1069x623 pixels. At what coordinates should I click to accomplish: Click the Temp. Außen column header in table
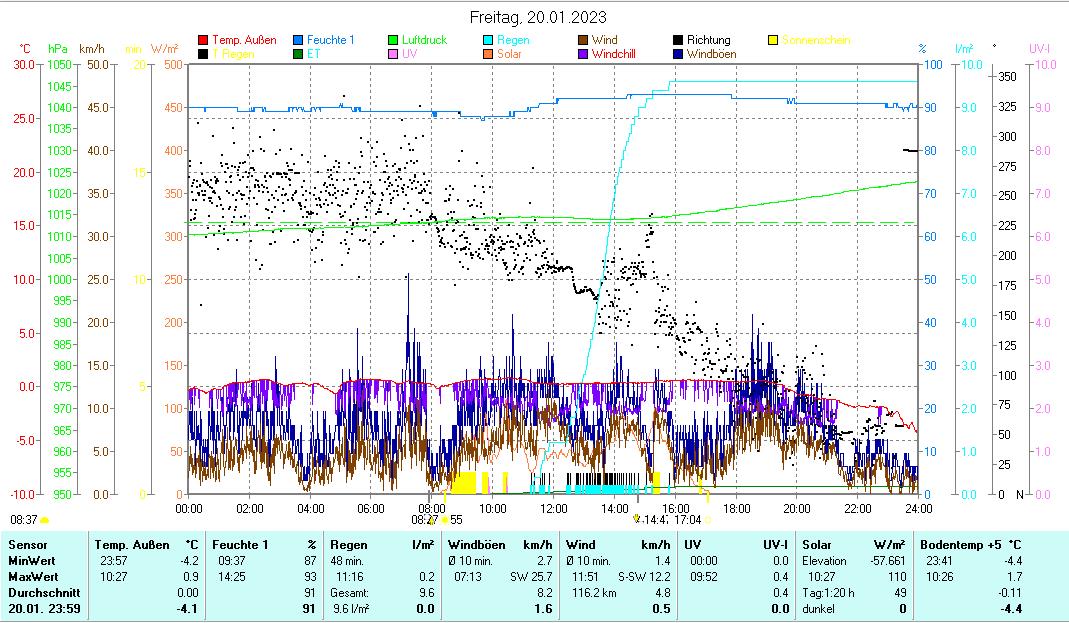point(125,544)
